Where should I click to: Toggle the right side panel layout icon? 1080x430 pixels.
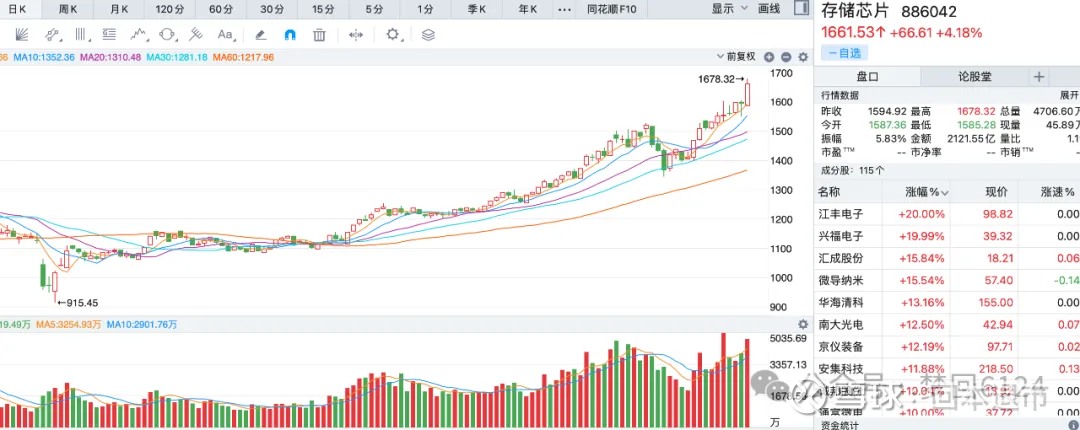pos(798,9)
